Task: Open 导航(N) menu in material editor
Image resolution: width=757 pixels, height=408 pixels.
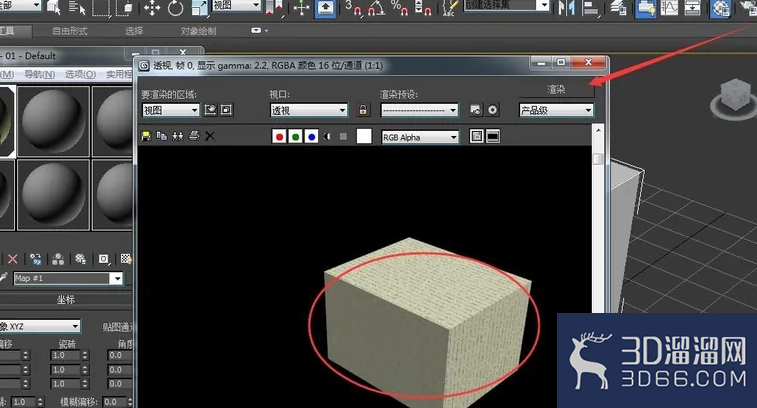Action: [40, 74]
